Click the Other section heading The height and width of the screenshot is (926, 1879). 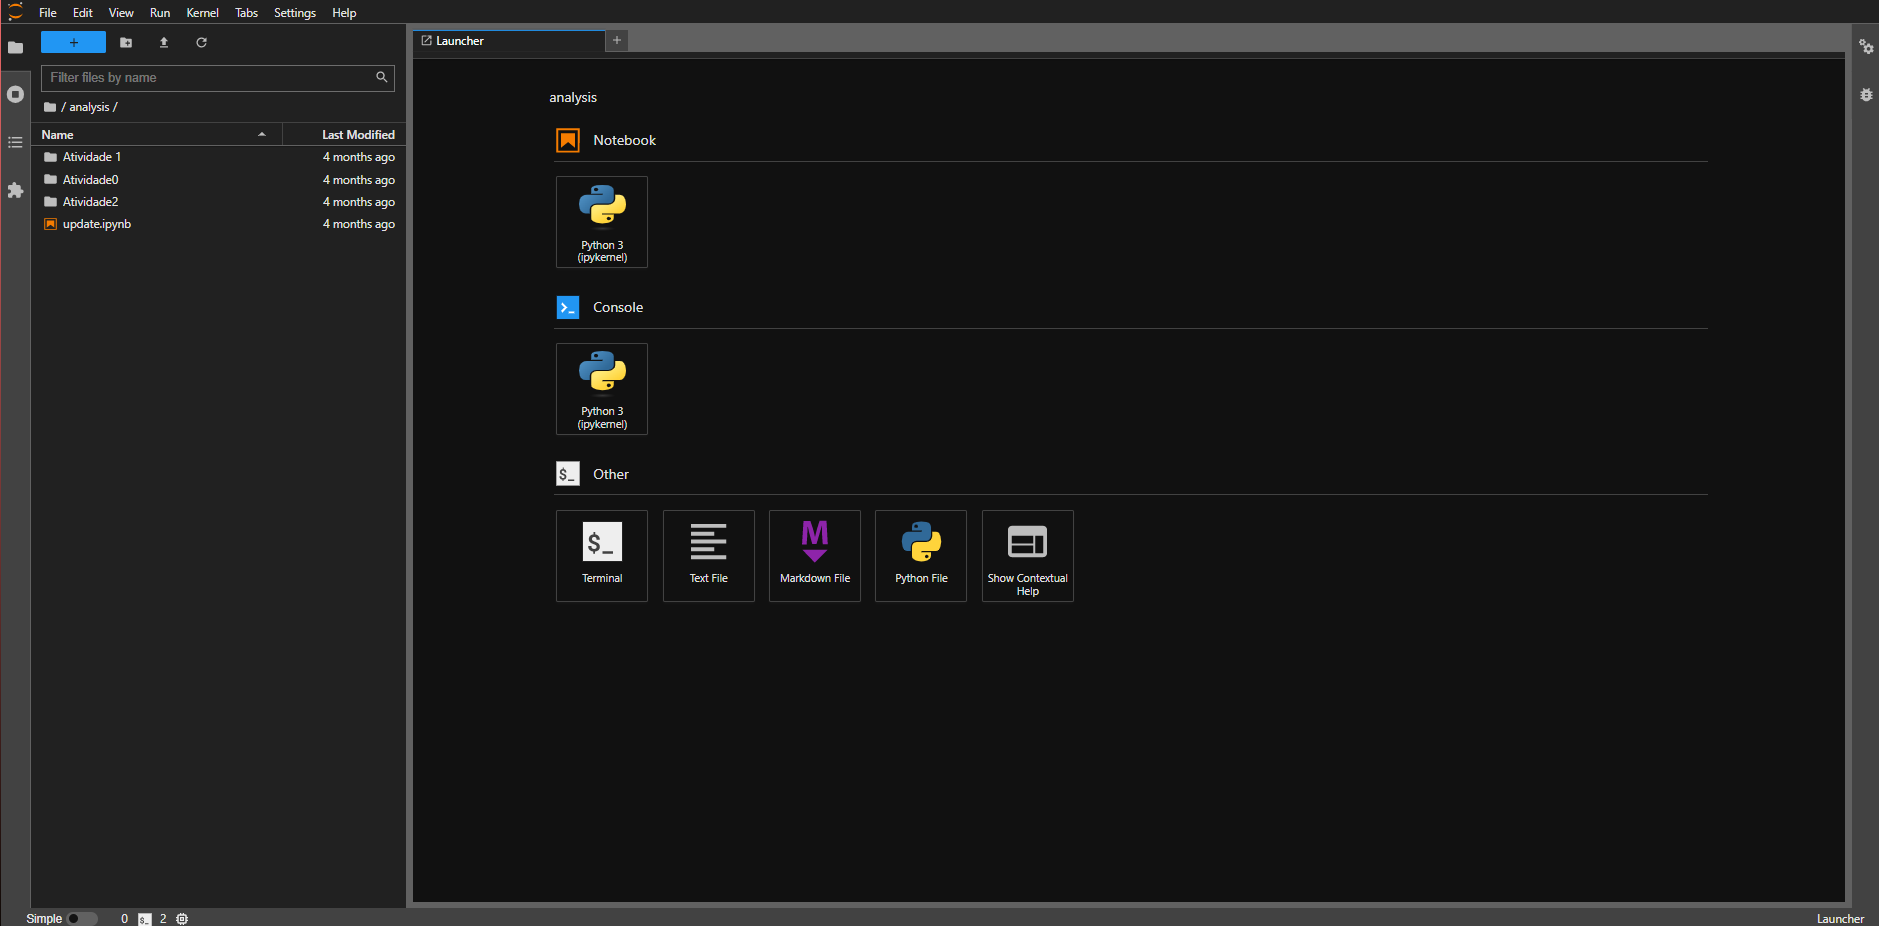tap(611, 474)
